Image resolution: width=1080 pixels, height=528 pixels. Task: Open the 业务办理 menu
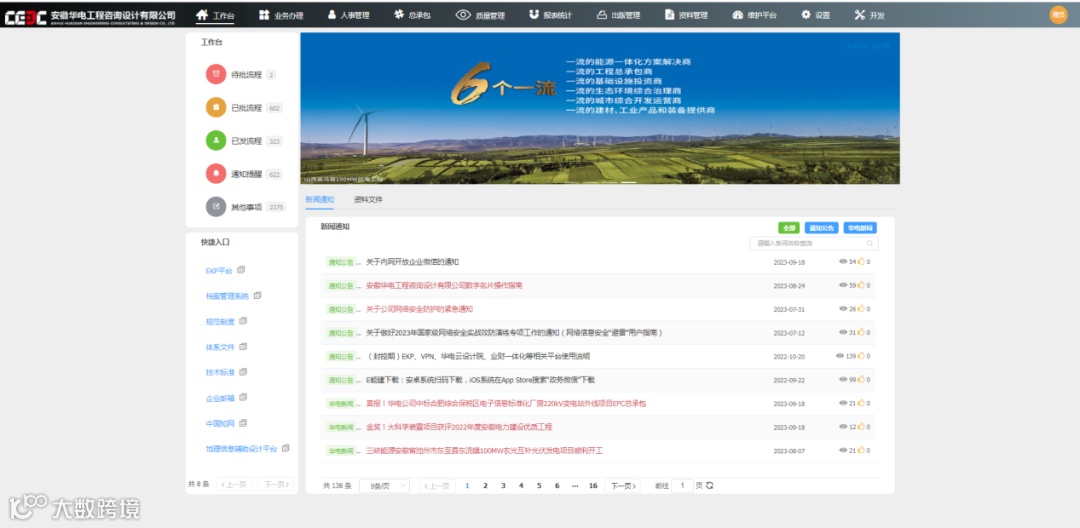click(282, 15)
